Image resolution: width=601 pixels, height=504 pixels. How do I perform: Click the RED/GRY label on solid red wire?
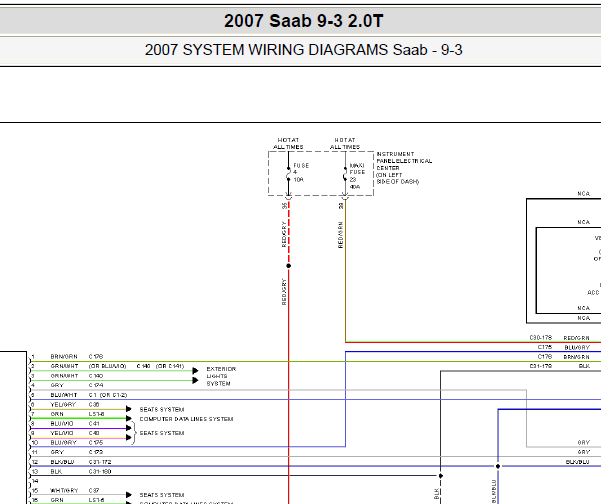click(x=284, y=292)
